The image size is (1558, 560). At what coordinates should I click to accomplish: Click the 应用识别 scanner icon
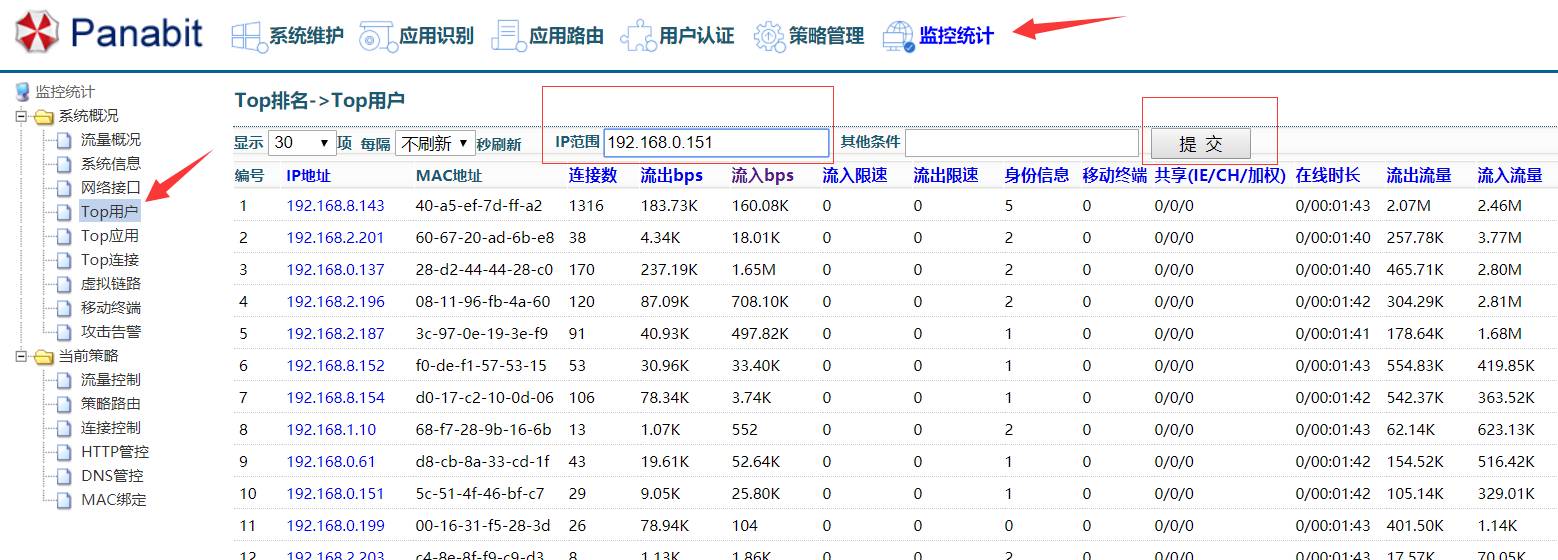(x=377, y=37)
